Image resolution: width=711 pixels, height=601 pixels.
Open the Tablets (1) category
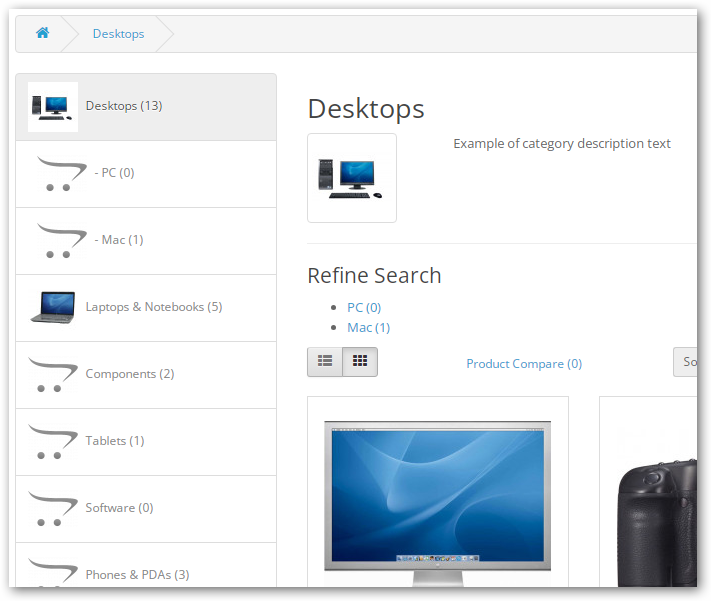tap(146, 442)
